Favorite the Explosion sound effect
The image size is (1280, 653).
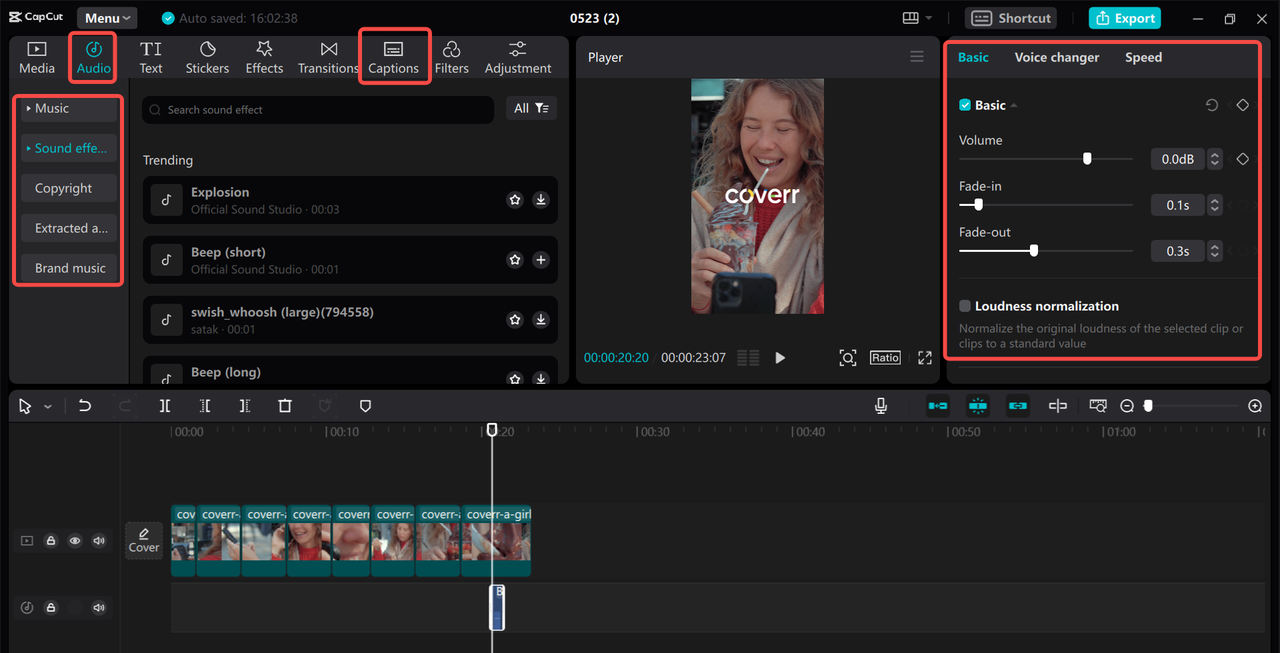tap(515, 200)
